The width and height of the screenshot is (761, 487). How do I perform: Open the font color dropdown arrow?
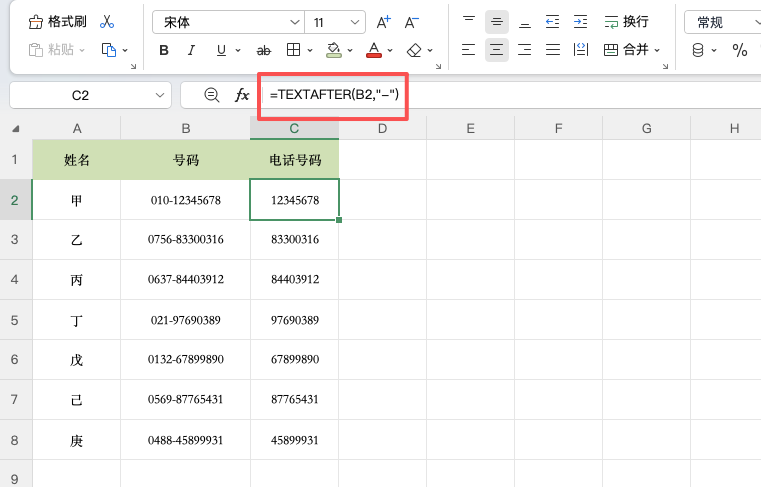(390, 50)
